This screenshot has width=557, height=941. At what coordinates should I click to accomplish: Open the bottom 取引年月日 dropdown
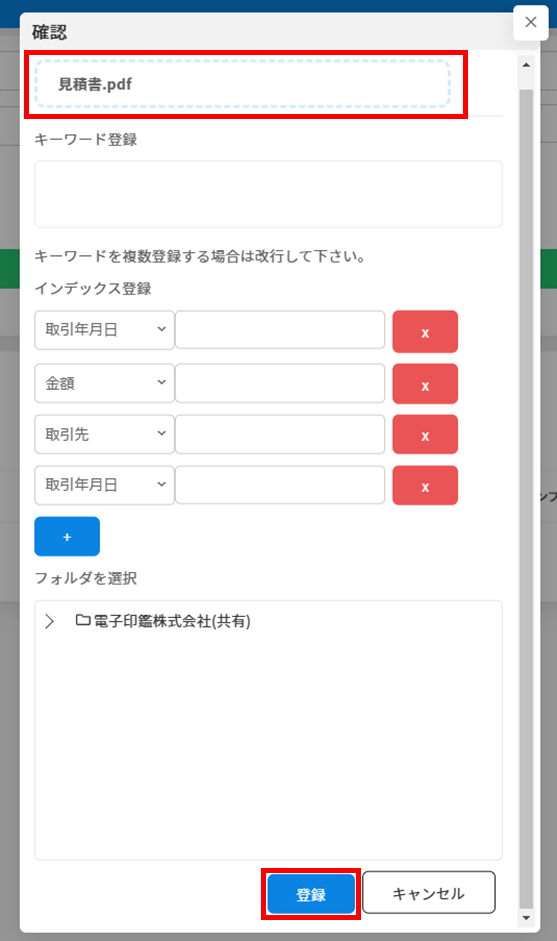click(x=104, y=485)
